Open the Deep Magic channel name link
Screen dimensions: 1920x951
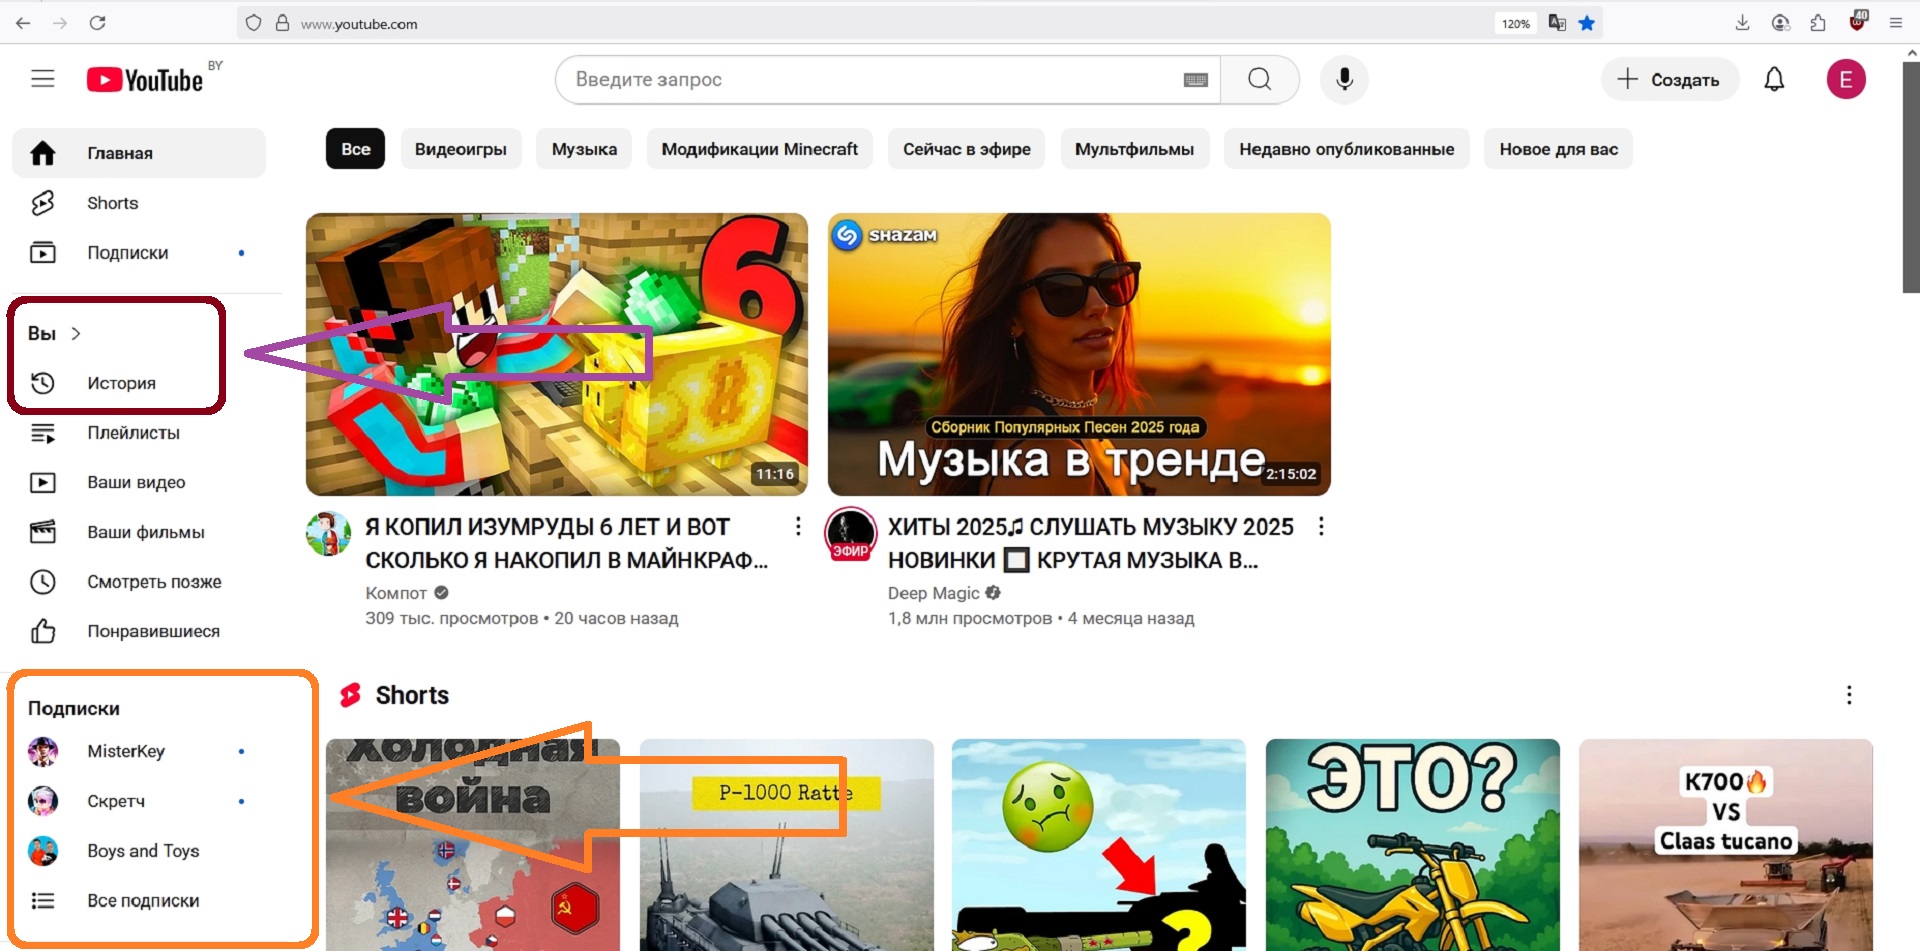click(x=933, y=593)
